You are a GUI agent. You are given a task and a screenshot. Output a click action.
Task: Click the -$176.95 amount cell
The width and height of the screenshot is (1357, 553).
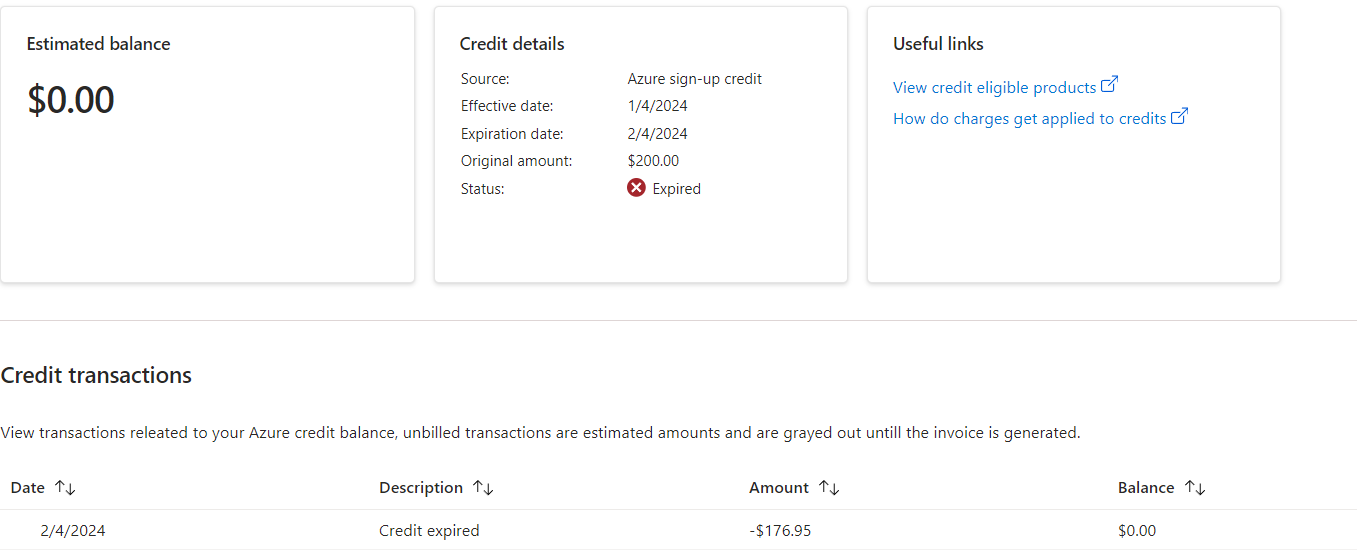[x=780, y=531]
